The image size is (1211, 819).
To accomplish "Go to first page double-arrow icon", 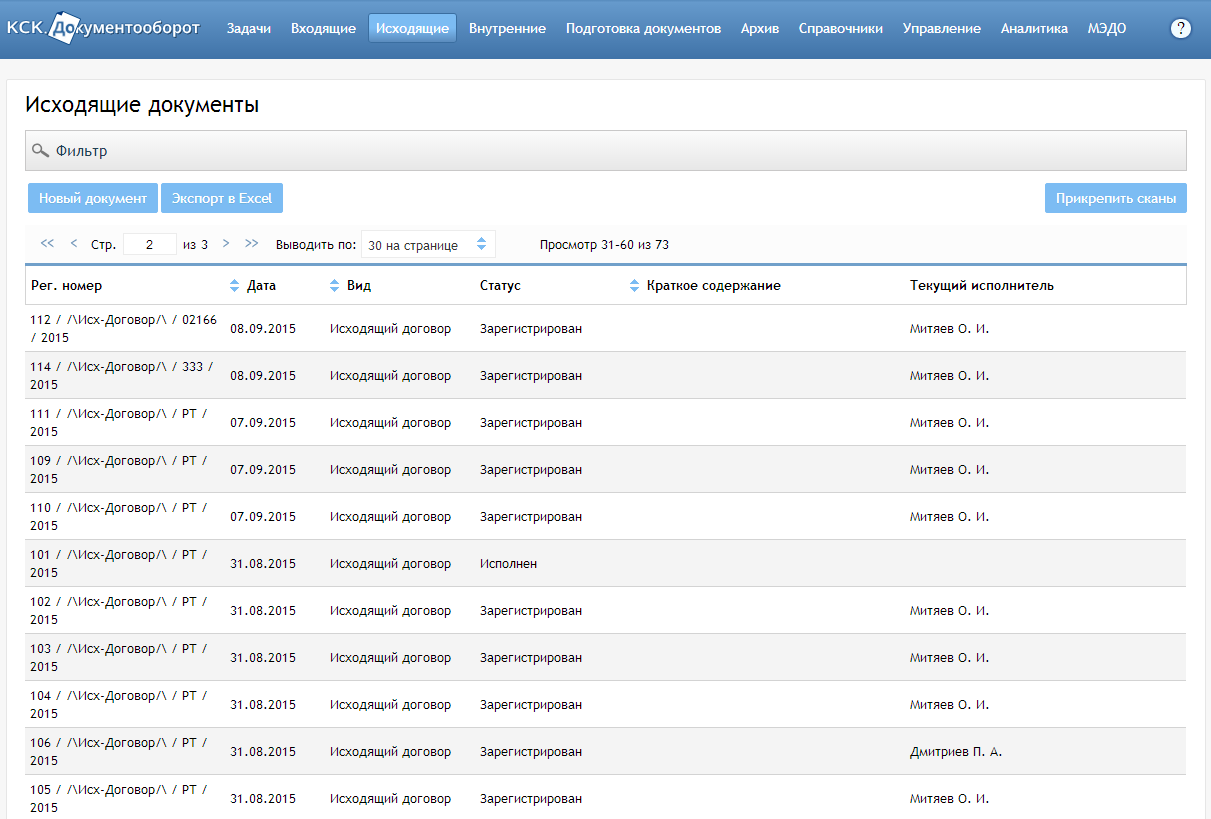I will 47,243.
